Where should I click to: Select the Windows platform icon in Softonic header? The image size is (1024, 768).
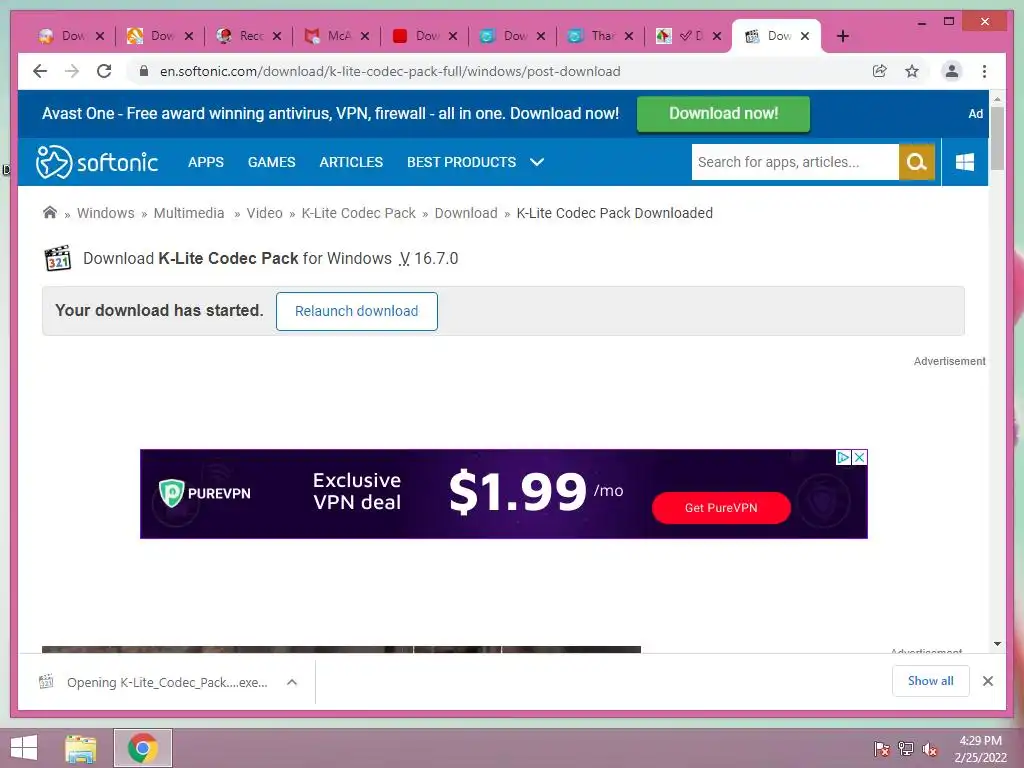[x=965, y=162]
